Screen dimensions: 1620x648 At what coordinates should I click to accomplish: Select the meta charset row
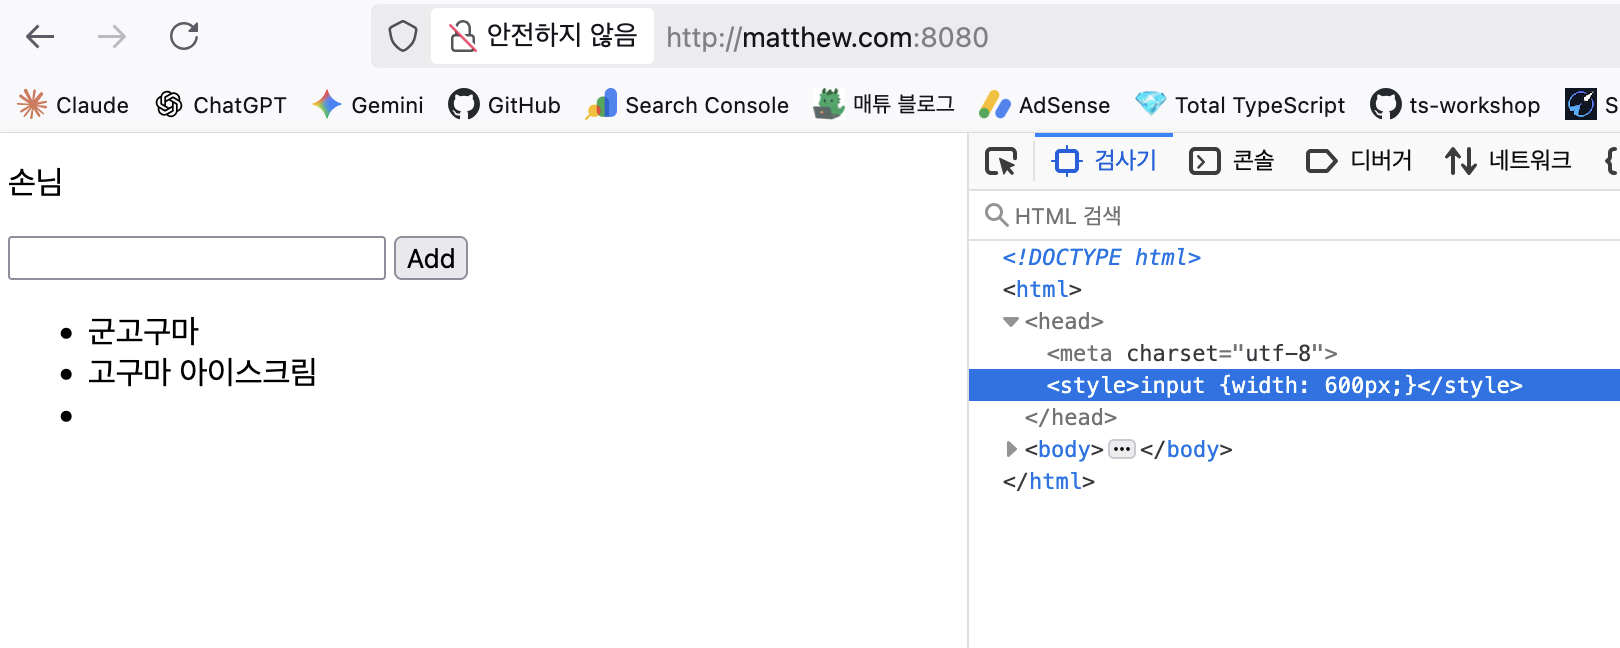[x=1294, y=353]
